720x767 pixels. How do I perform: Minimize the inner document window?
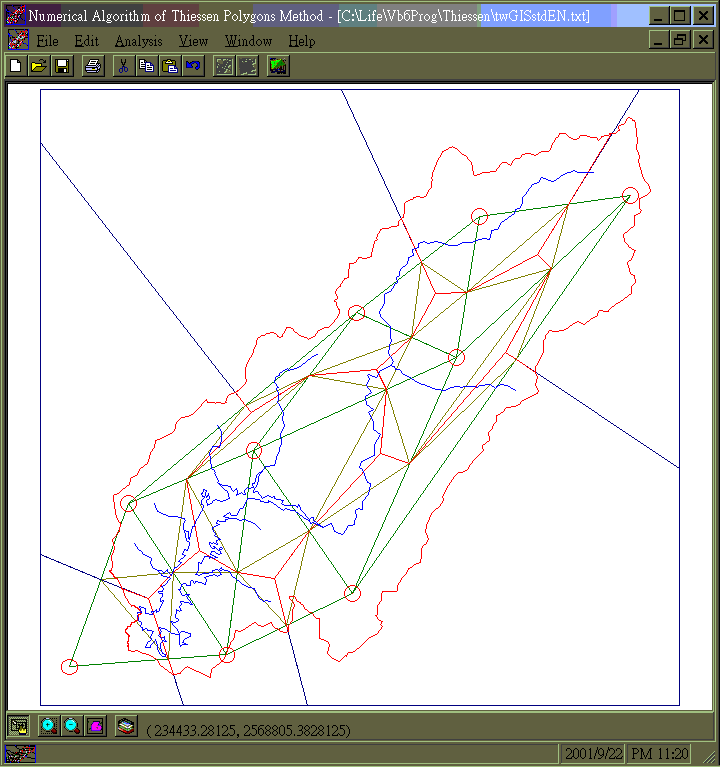point(658,40)
